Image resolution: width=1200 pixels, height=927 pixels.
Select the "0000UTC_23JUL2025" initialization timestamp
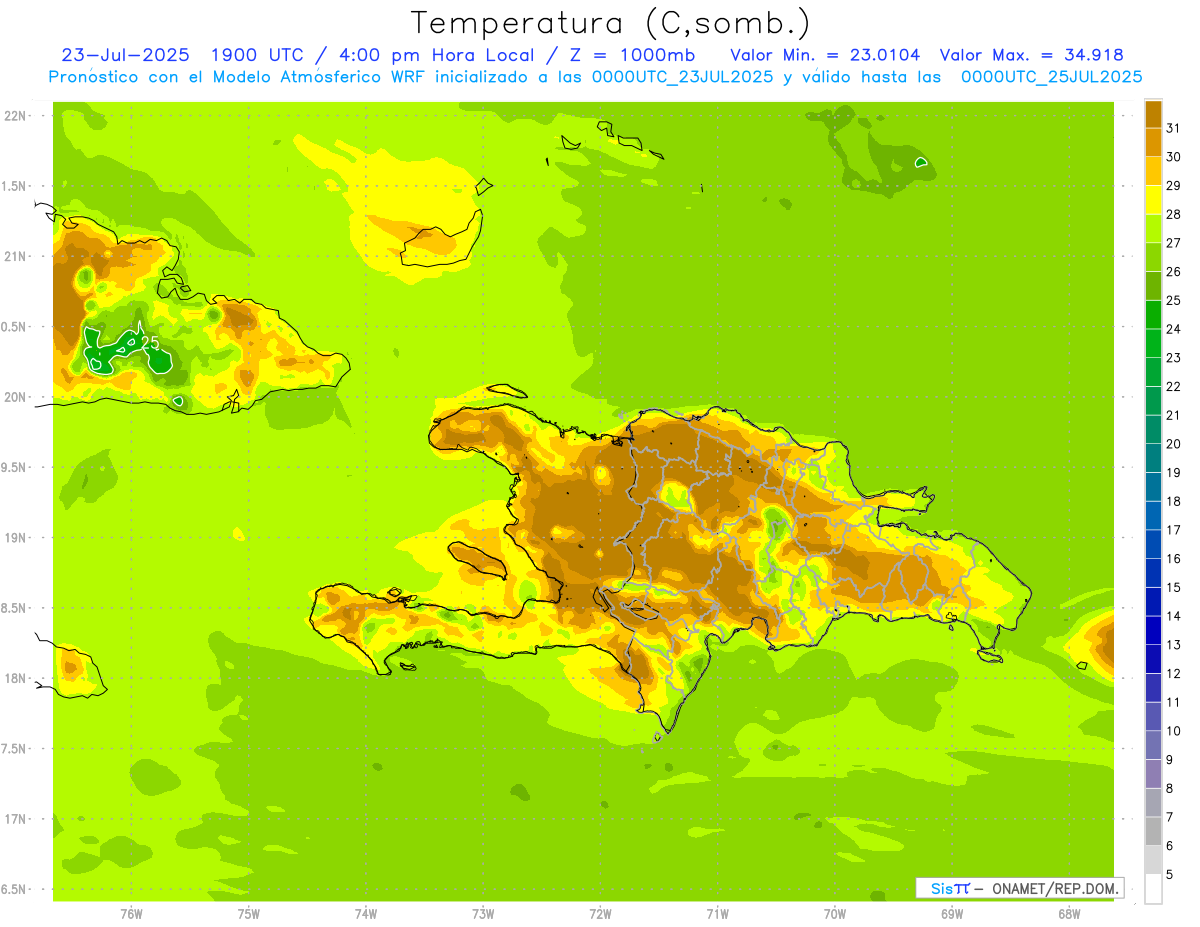(x=682, y=77)
